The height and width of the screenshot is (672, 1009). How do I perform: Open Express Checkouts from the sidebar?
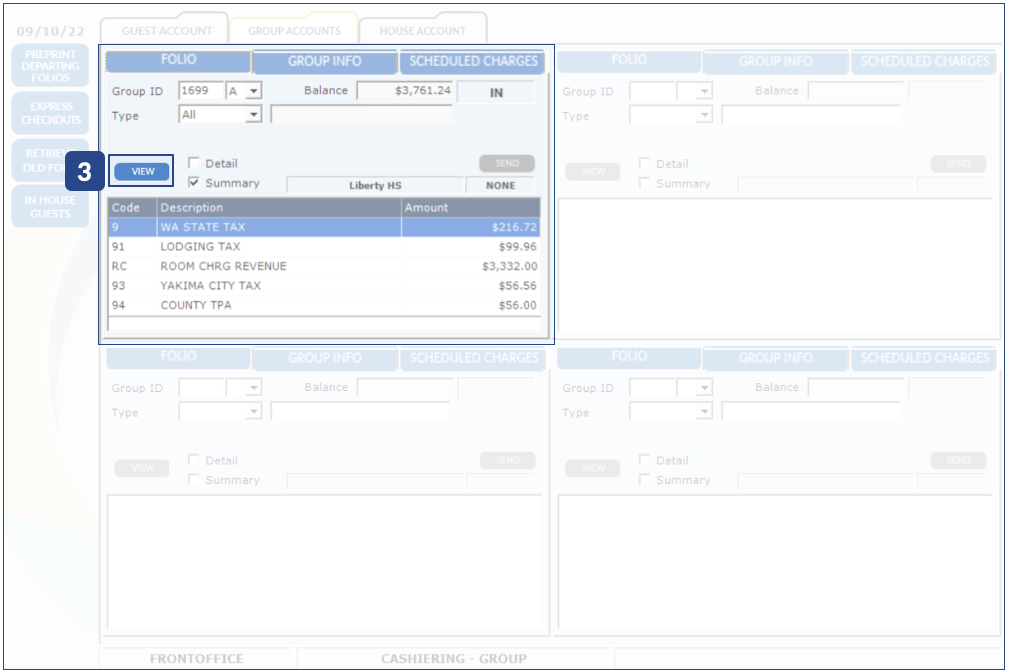50,113
